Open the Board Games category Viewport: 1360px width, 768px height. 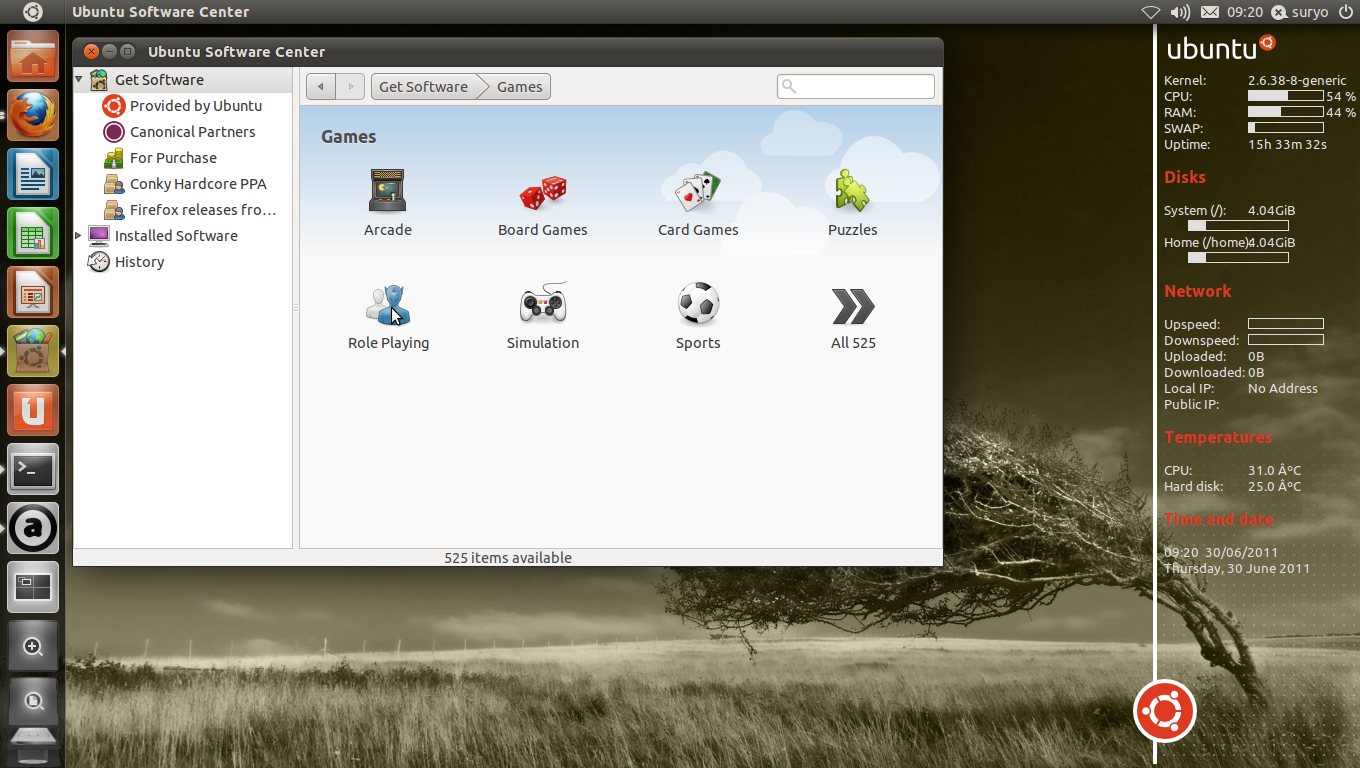point(543,203)
